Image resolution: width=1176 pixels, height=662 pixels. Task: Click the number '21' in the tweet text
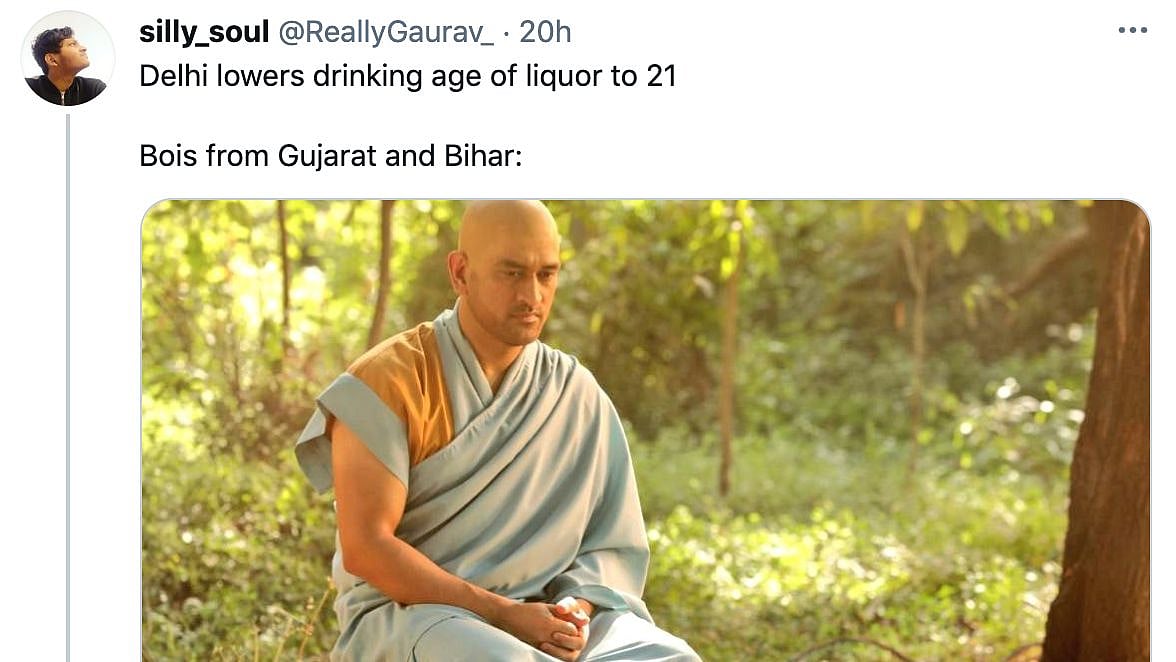coord(661,76)
